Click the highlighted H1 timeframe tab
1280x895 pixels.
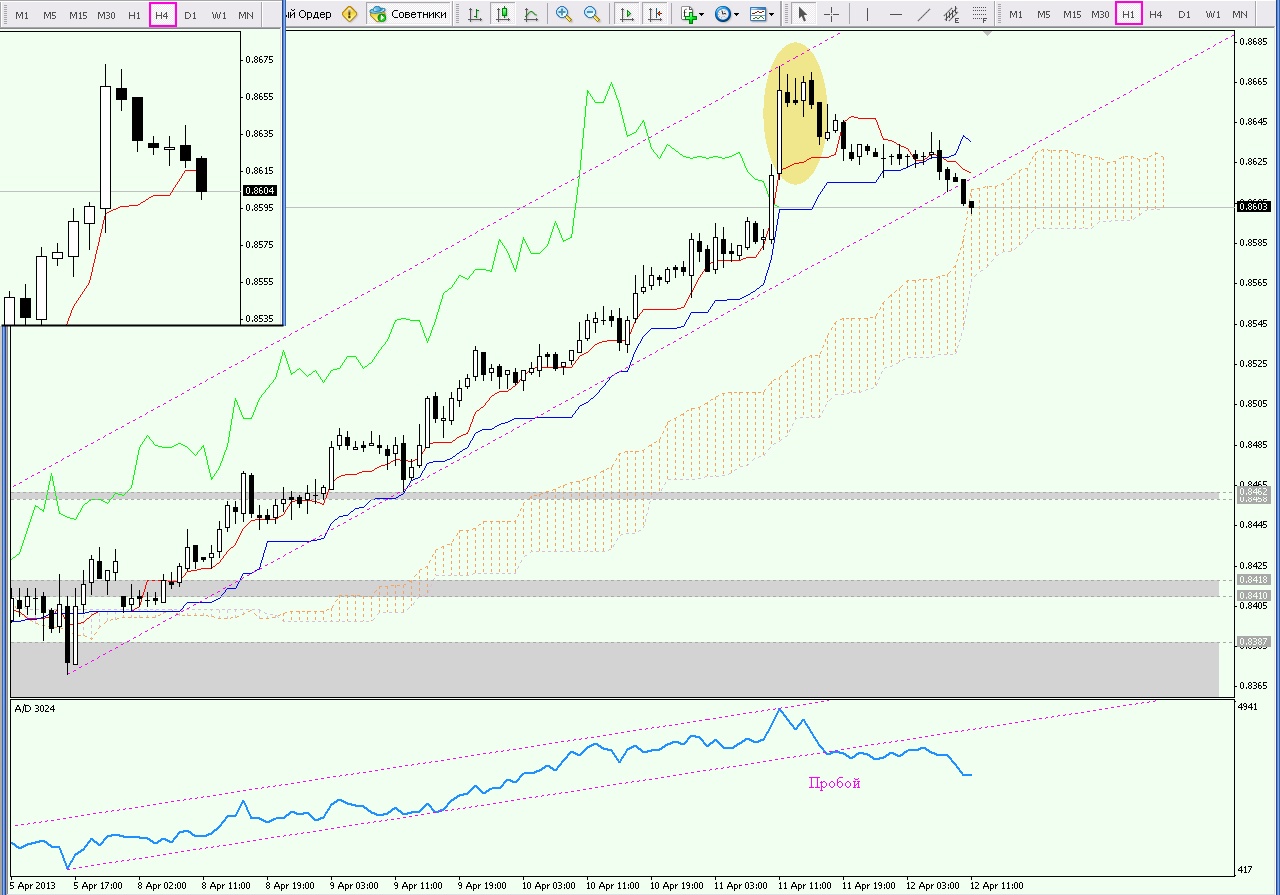1128,14
